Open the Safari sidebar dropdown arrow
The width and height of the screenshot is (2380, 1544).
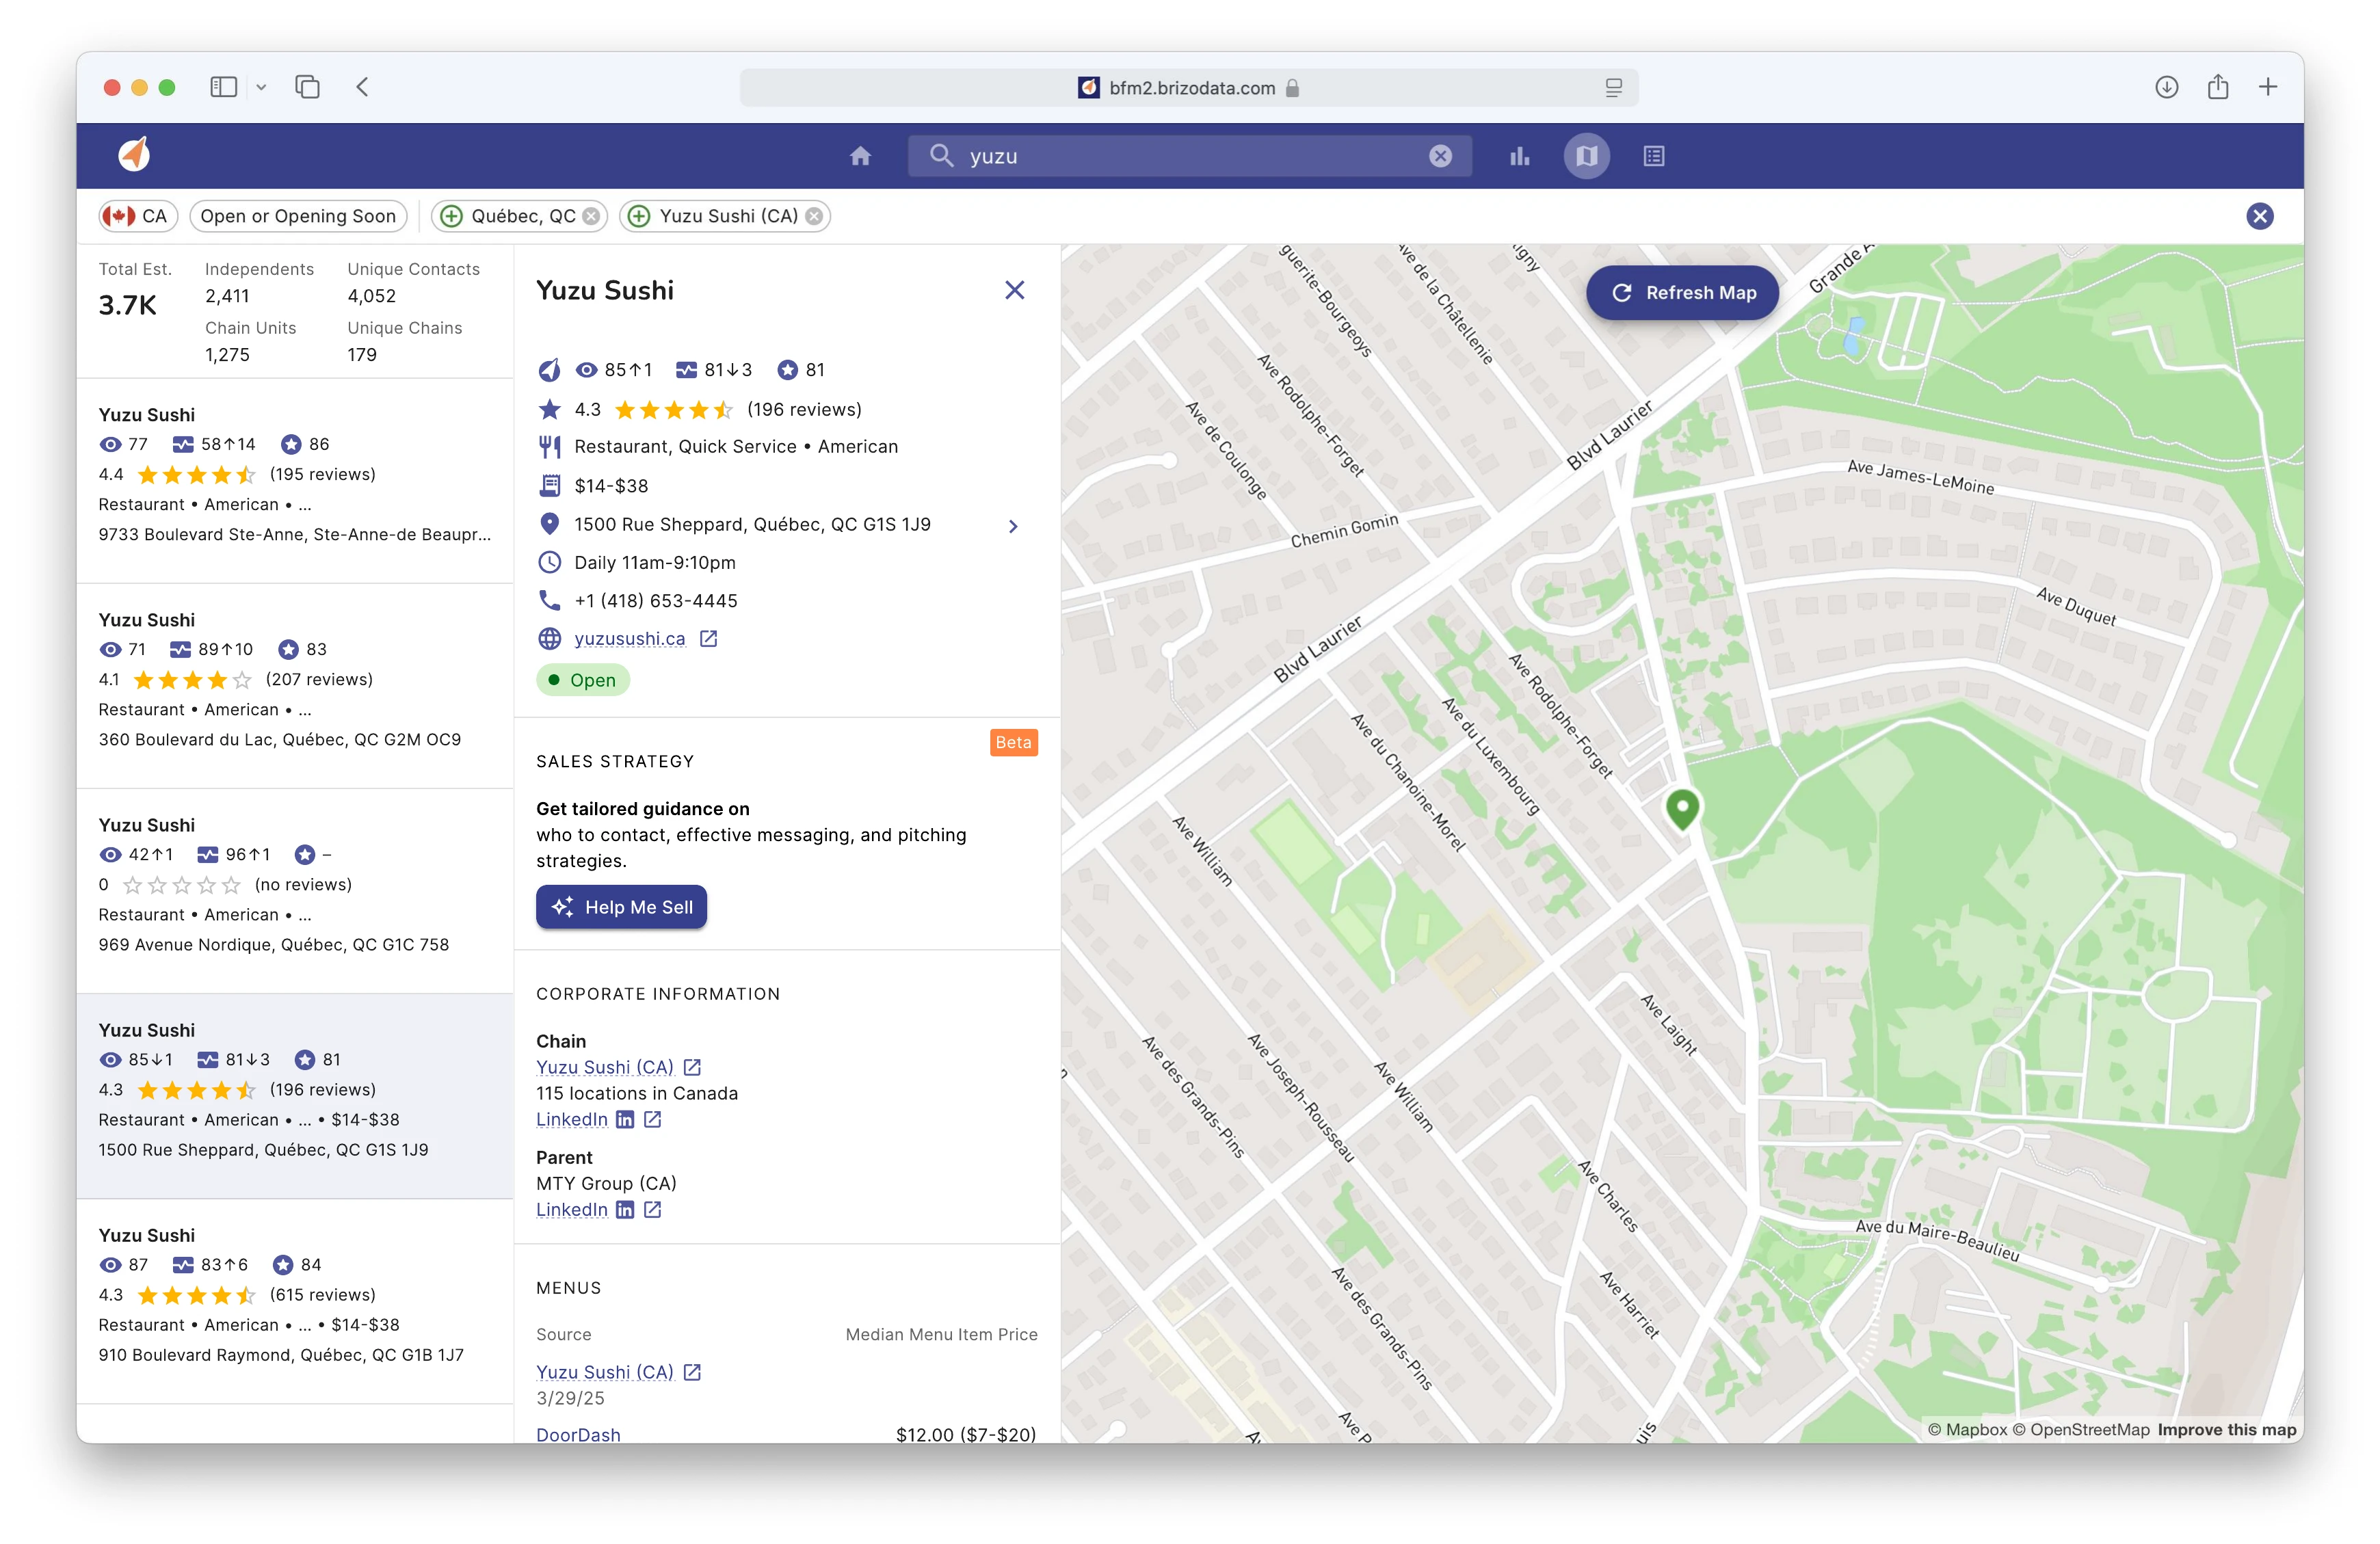[261, 87]
